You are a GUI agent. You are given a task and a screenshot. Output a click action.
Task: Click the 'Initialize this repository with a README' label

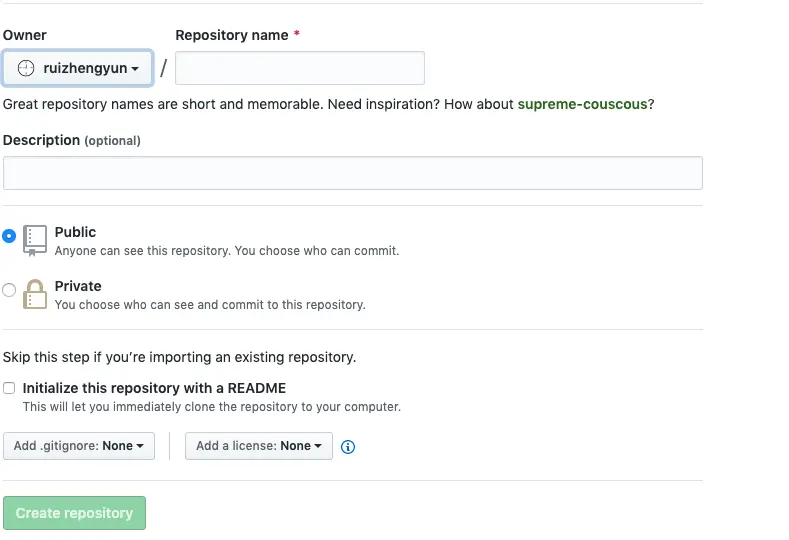[x=154, y=388]
